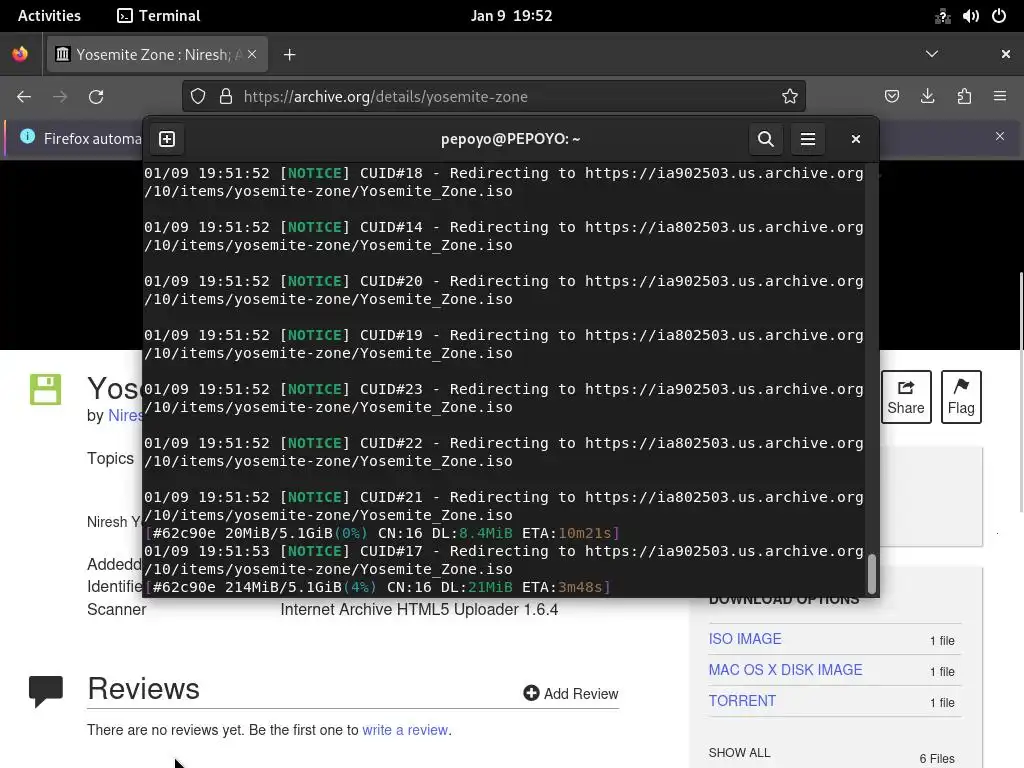1024x768 pixels.
Task: Close the pepoyo@PEPOYO terminal window
Action: click(856, 139)
